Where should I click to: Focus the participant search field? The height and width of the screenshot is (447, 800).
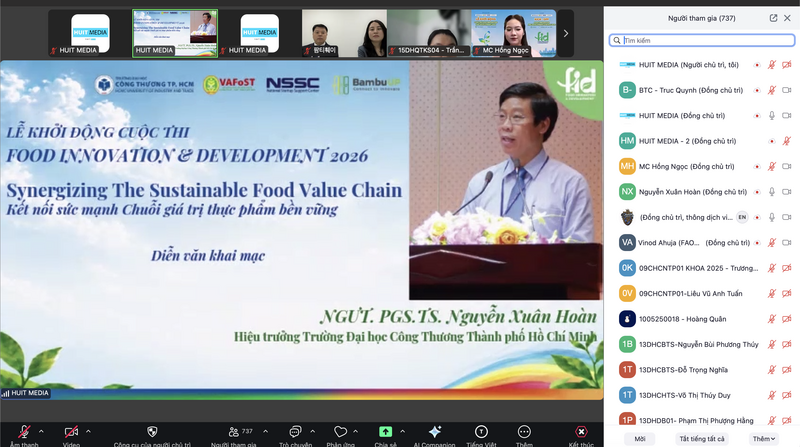coord(702,40)
